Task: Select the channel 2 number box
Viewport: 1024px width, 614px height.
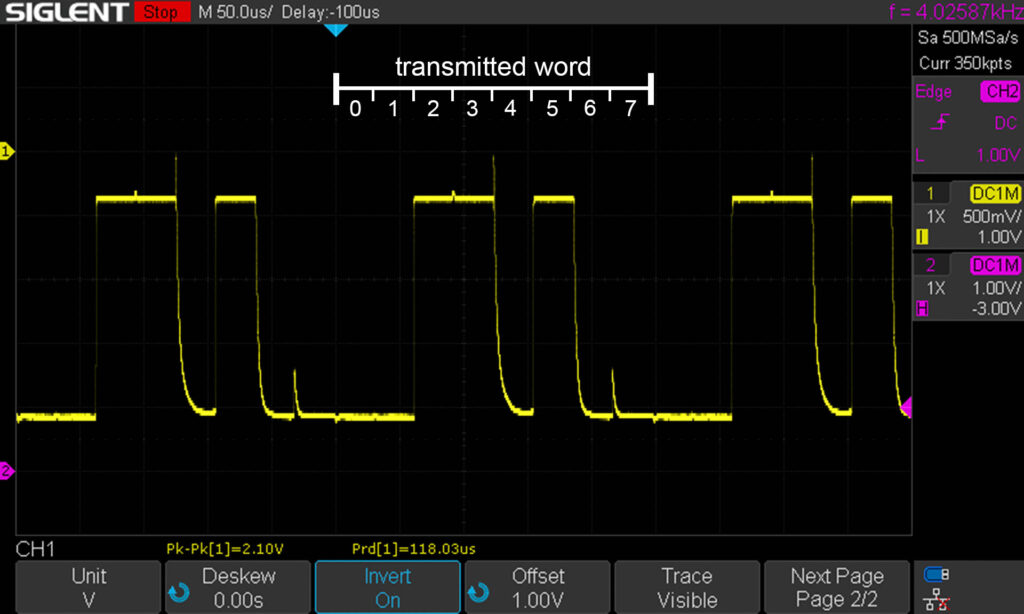Action: pos(931,265)
